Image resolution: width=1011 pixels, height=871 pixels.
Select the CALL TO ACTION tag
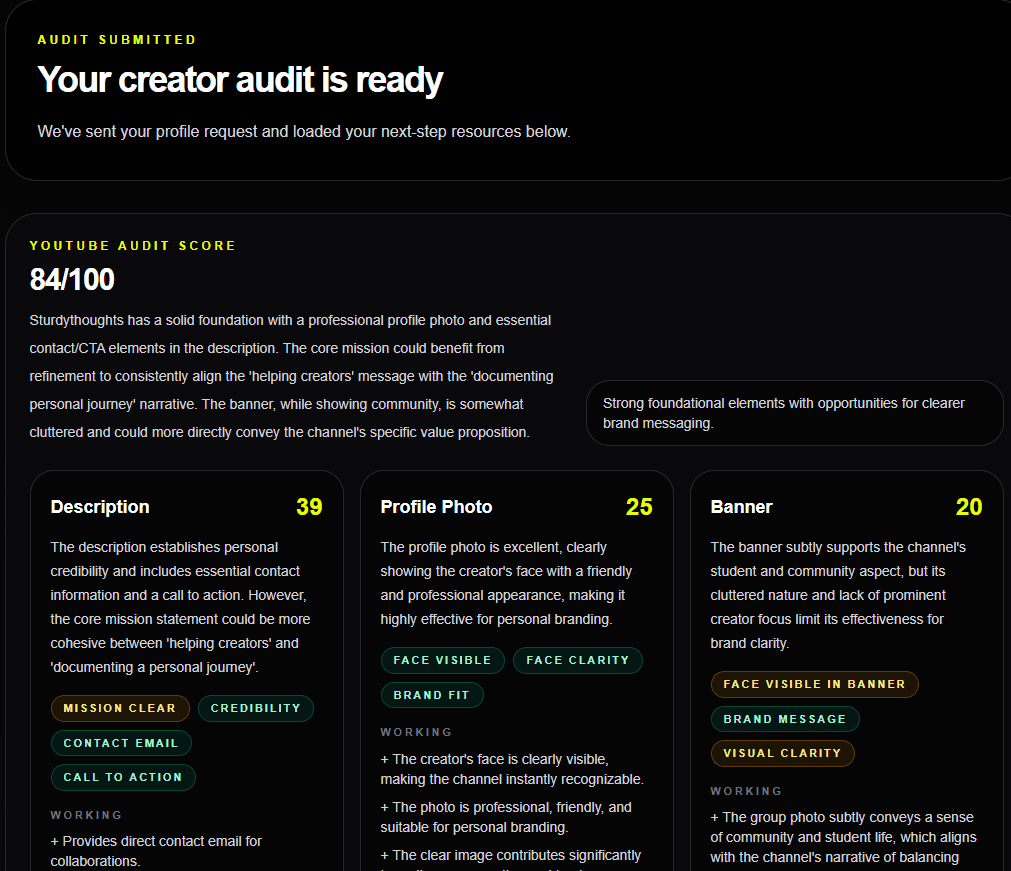[123, 777]
